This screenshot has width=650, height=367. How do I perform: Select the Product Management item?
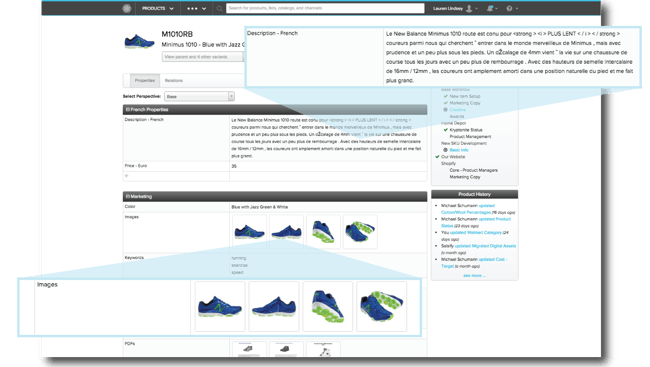click(471, 136)
